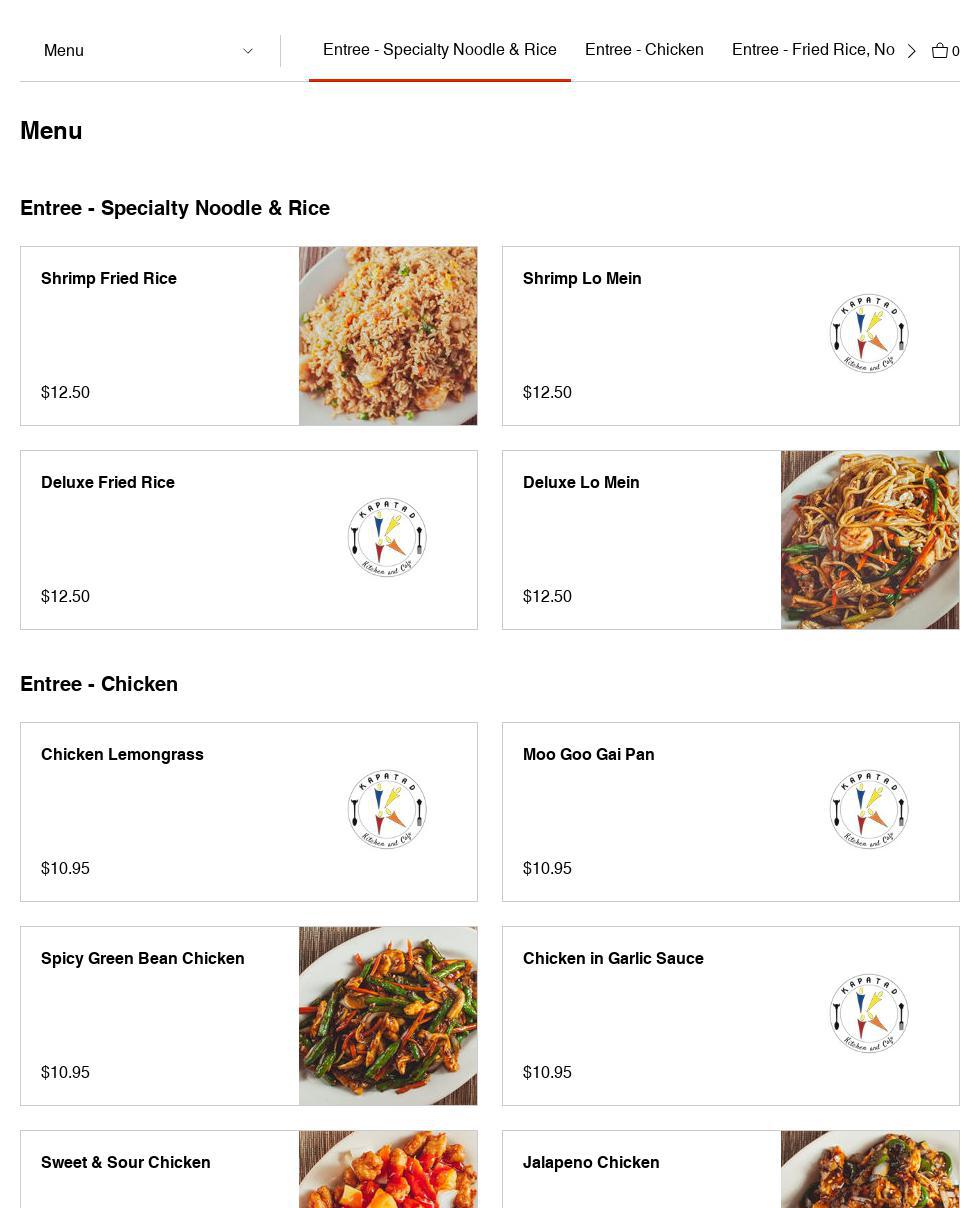Open Chicken Lemongrass item name
The height and width of the screenshot is (1208, 965).
[122, 755]
